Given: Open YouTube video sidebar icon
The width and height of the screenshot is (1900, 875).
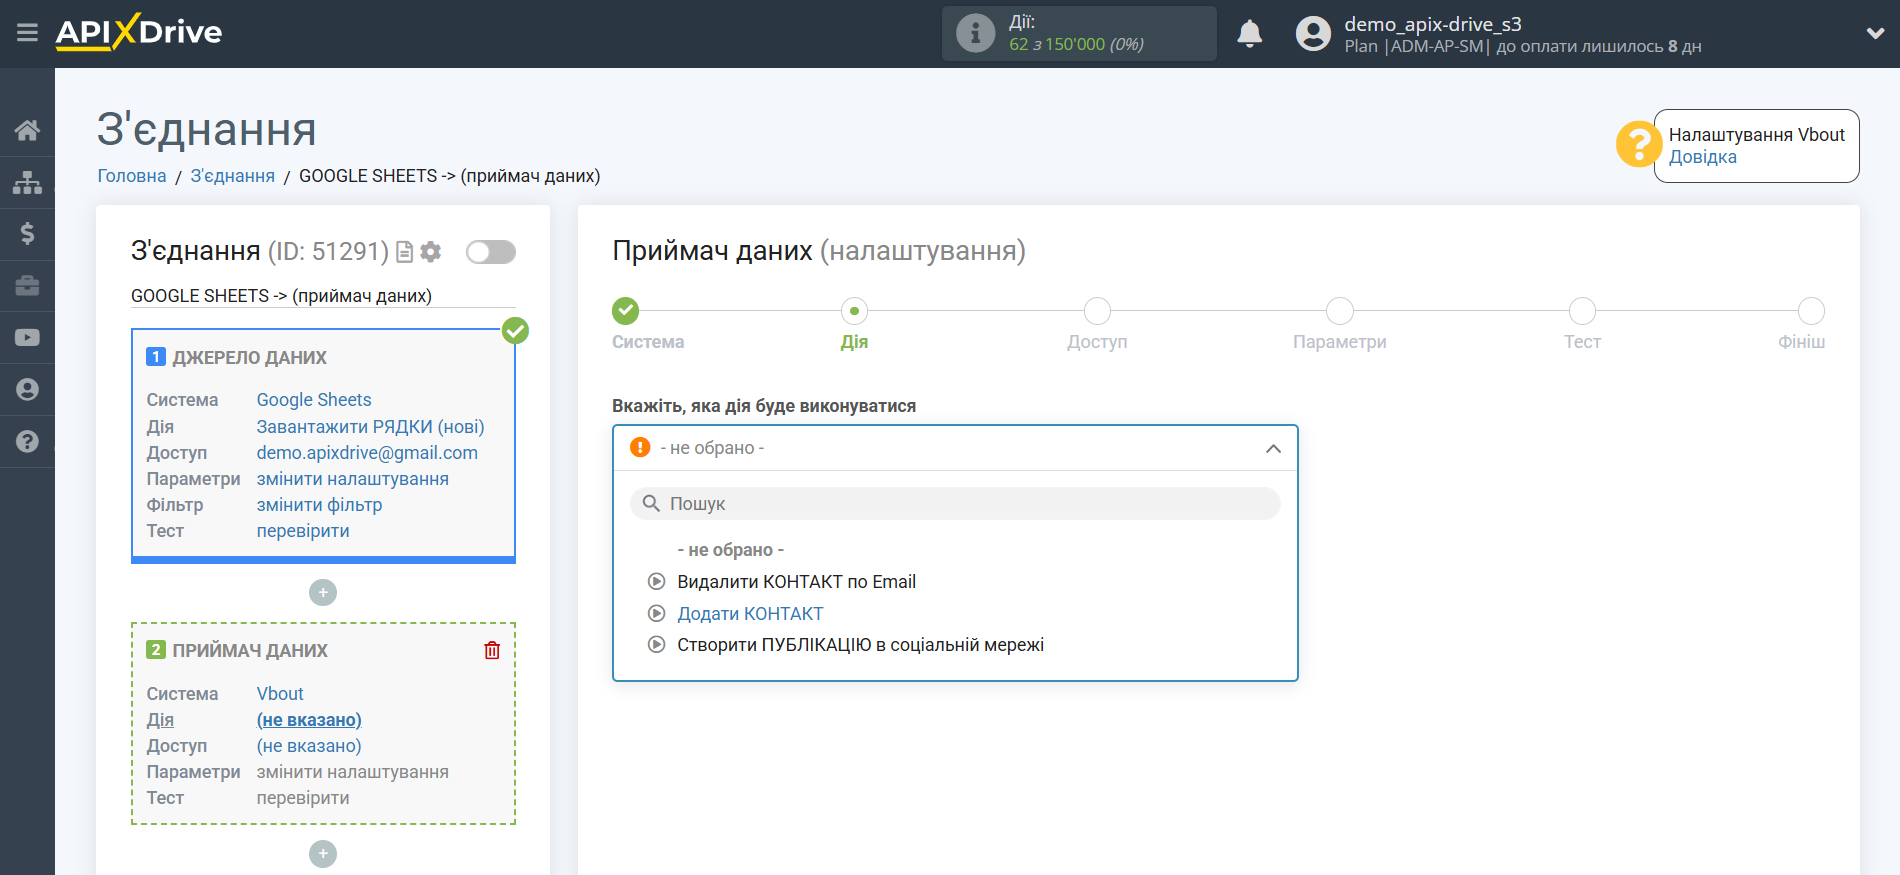Looking at the screenshot, I should (x=27, y=338).
